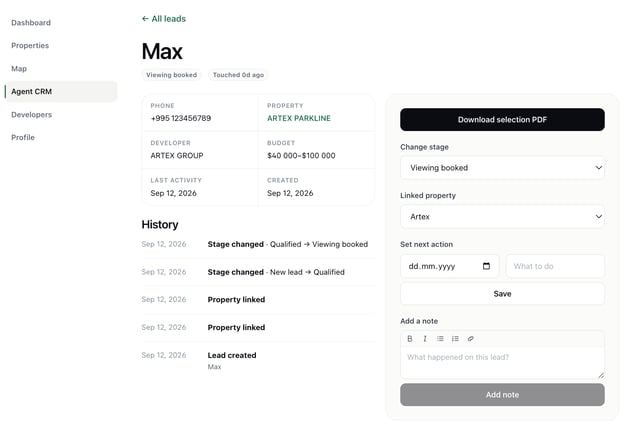The width and height of the screenshot is (629, 430).
Task: Open the ARTEX PARKLINE property link
Action: [299, 118]
